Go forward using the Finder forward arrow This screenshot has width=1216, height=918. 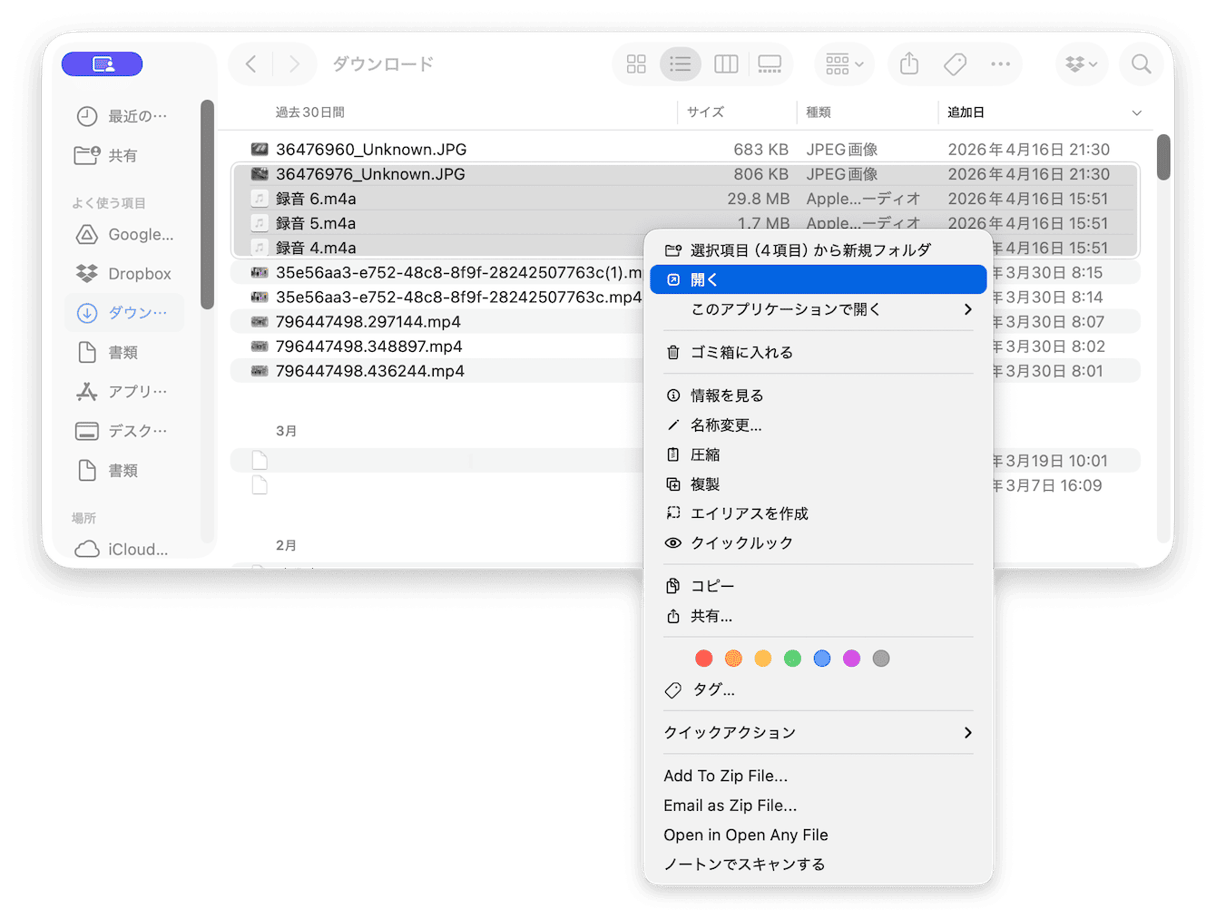294,64
